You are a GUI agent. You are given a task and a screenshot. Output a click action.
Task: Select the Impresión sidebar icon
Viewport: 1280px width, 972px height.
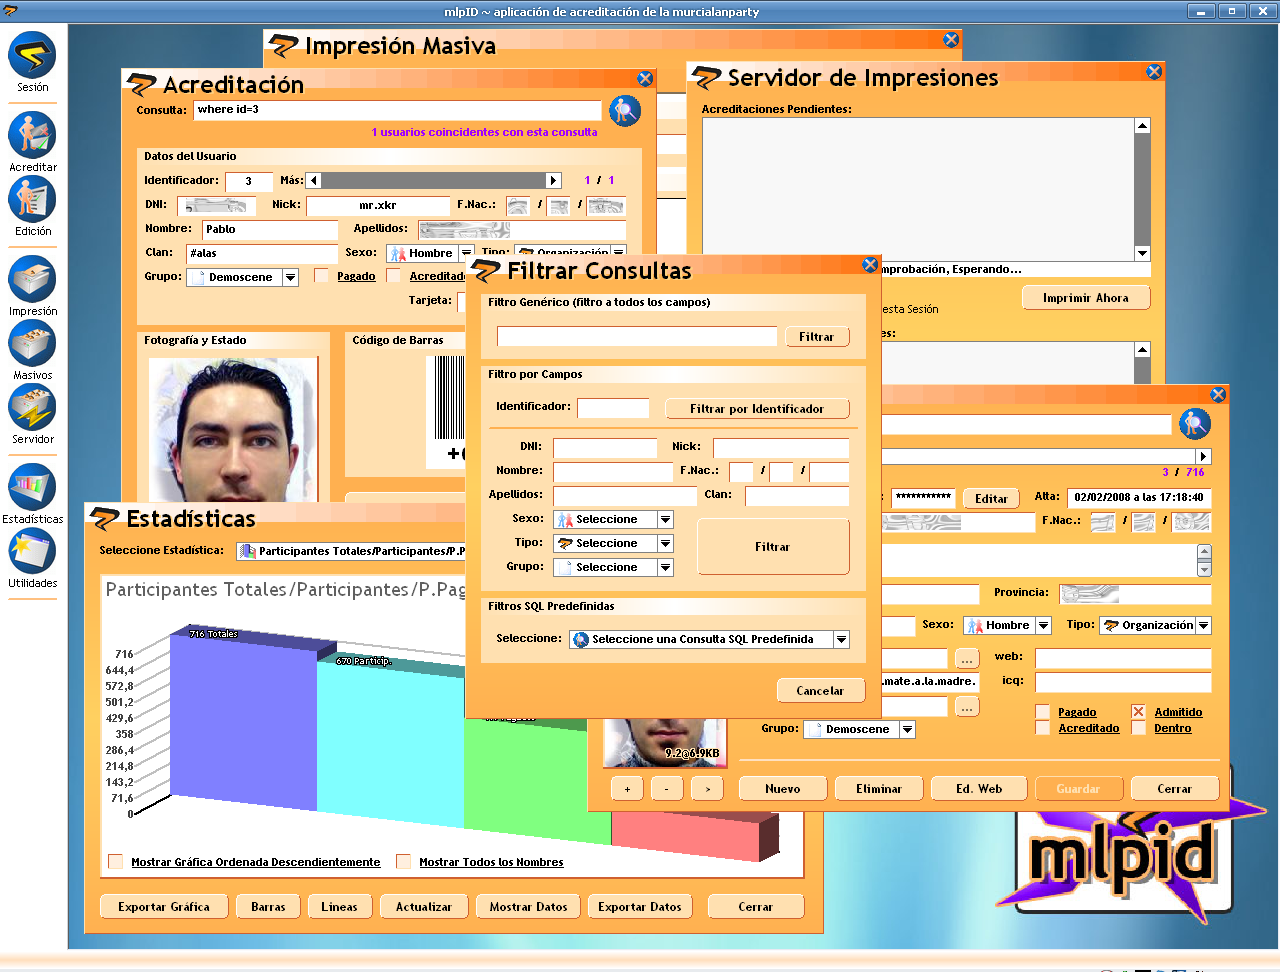32,280
